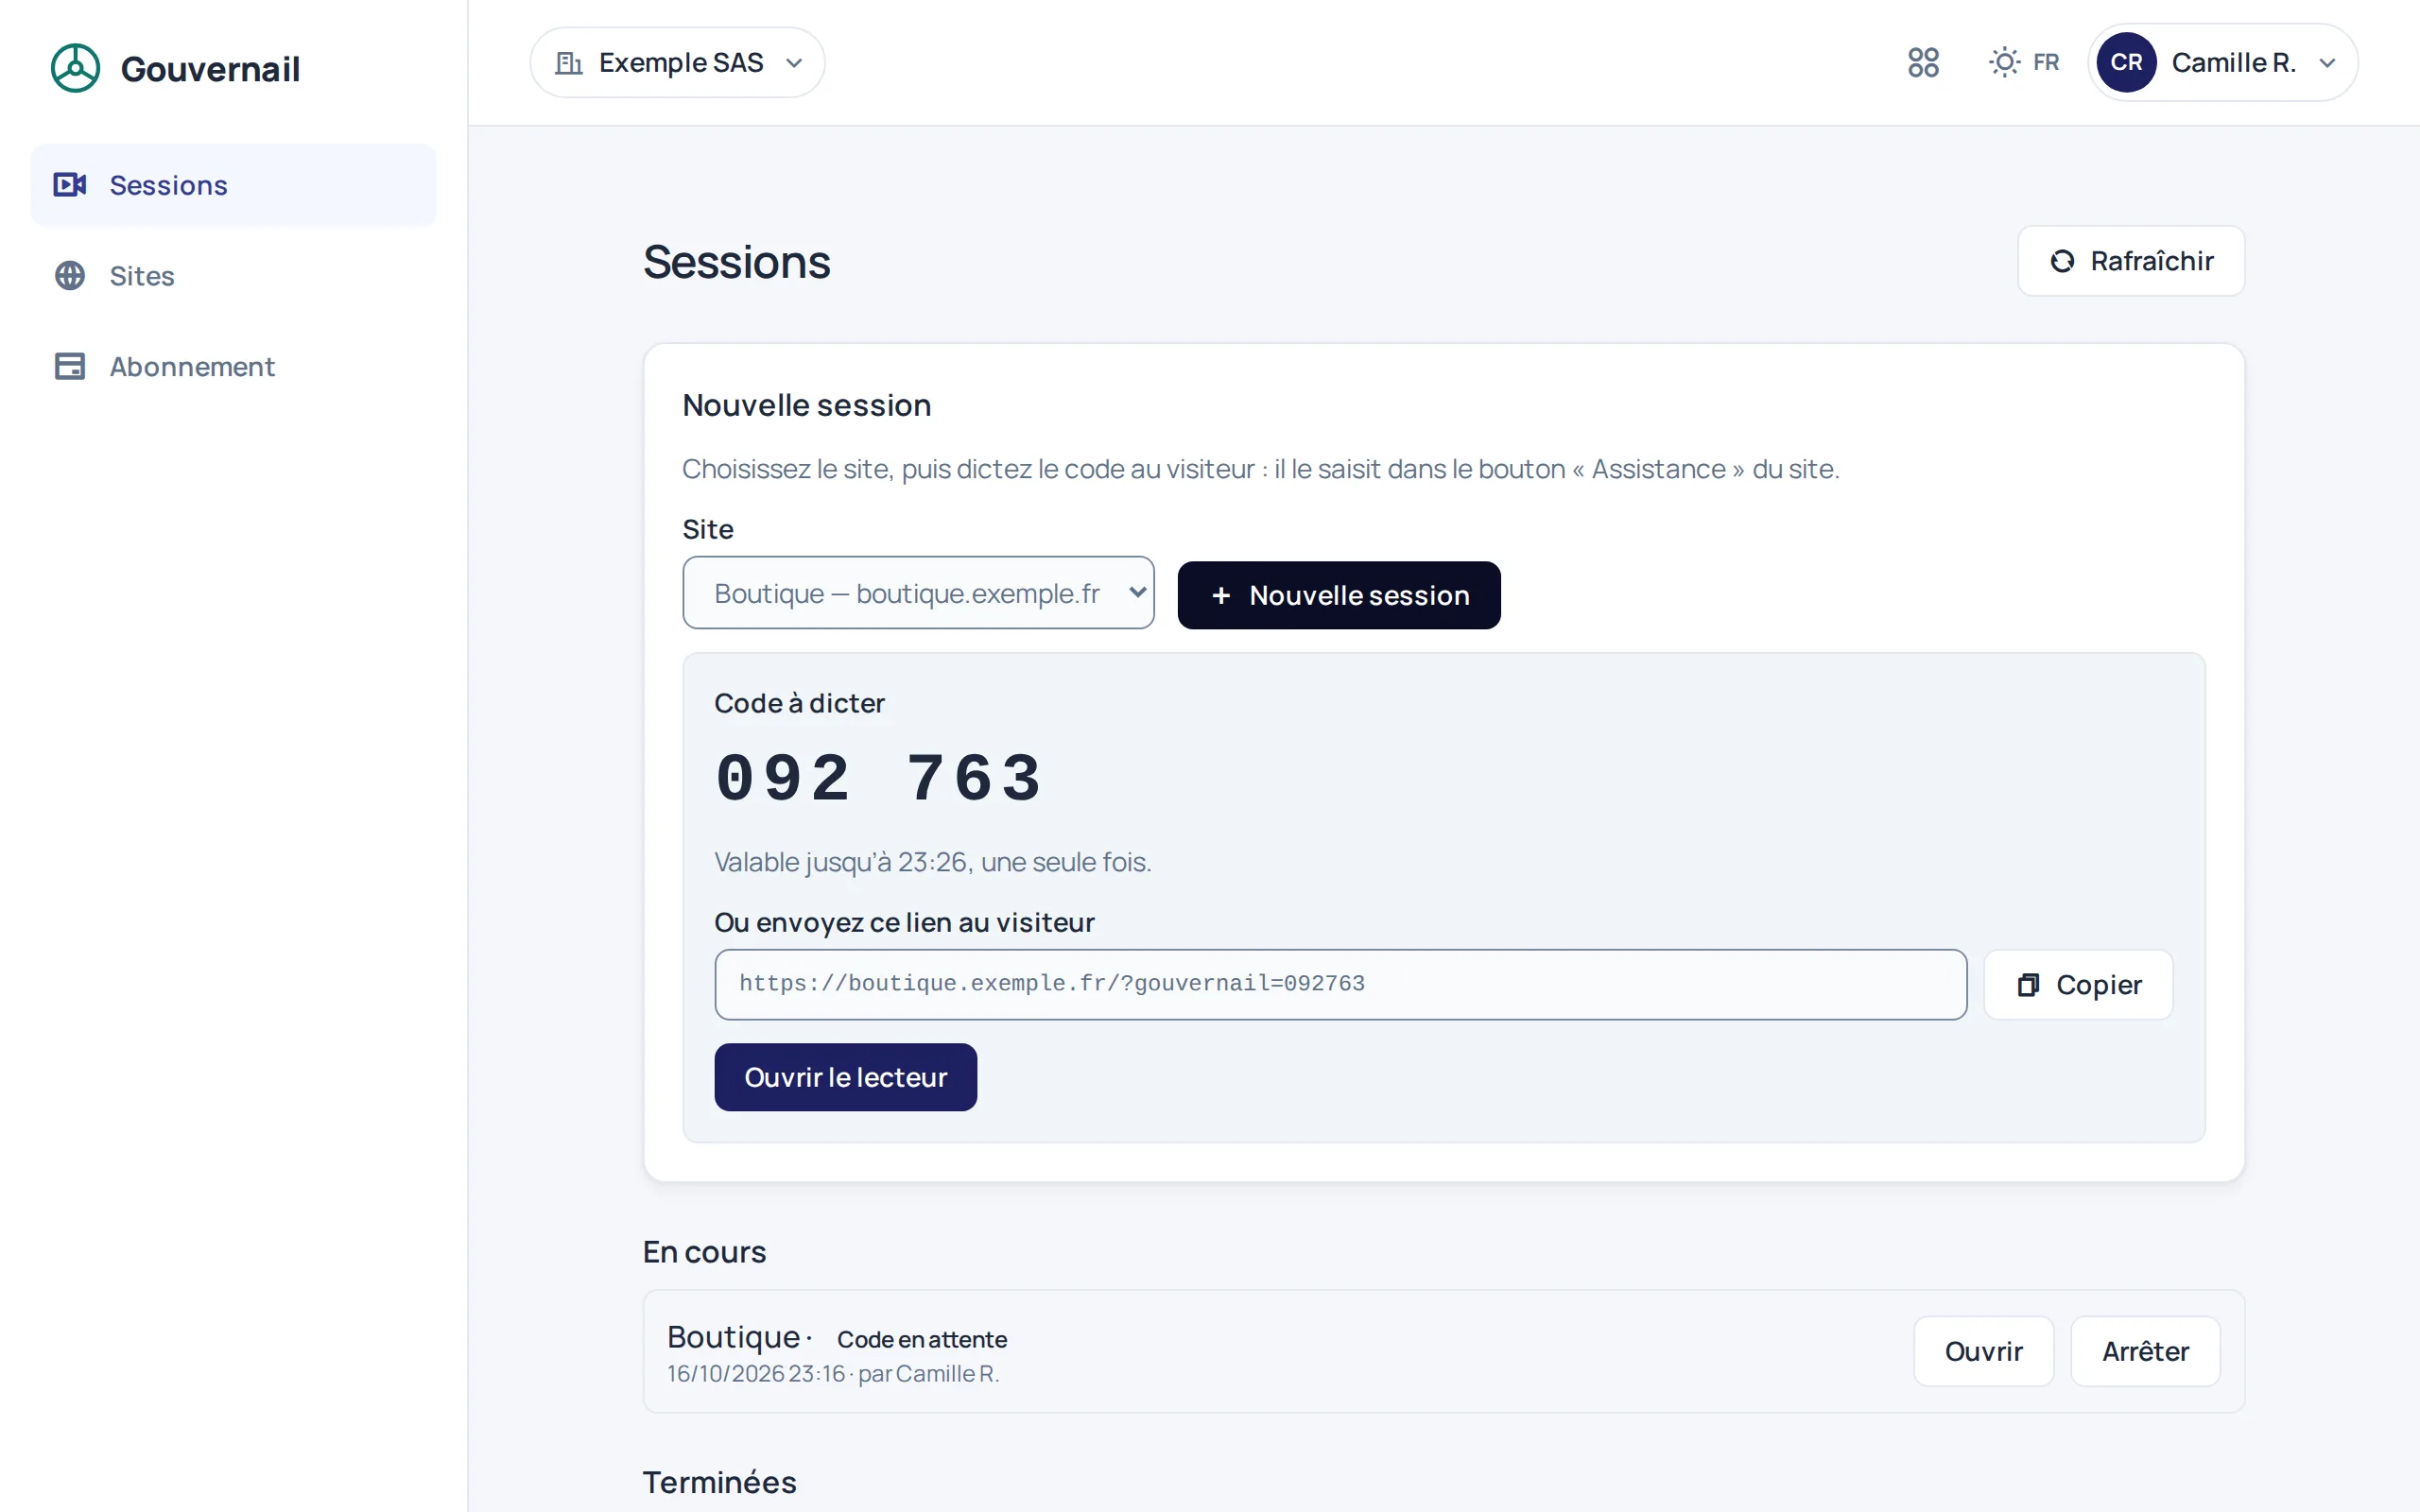Click the Gouvernail brand name
Image resolution: width=2420 pixels, height=1512 pixels.
pyautogui.click(x=210, y=69)
